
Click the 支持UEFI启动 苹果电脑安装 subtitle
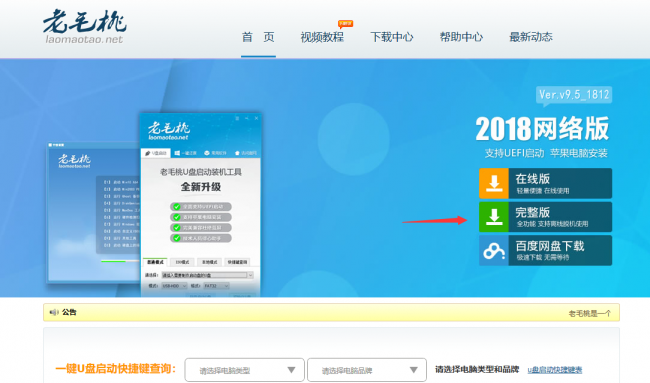(546, 153)
